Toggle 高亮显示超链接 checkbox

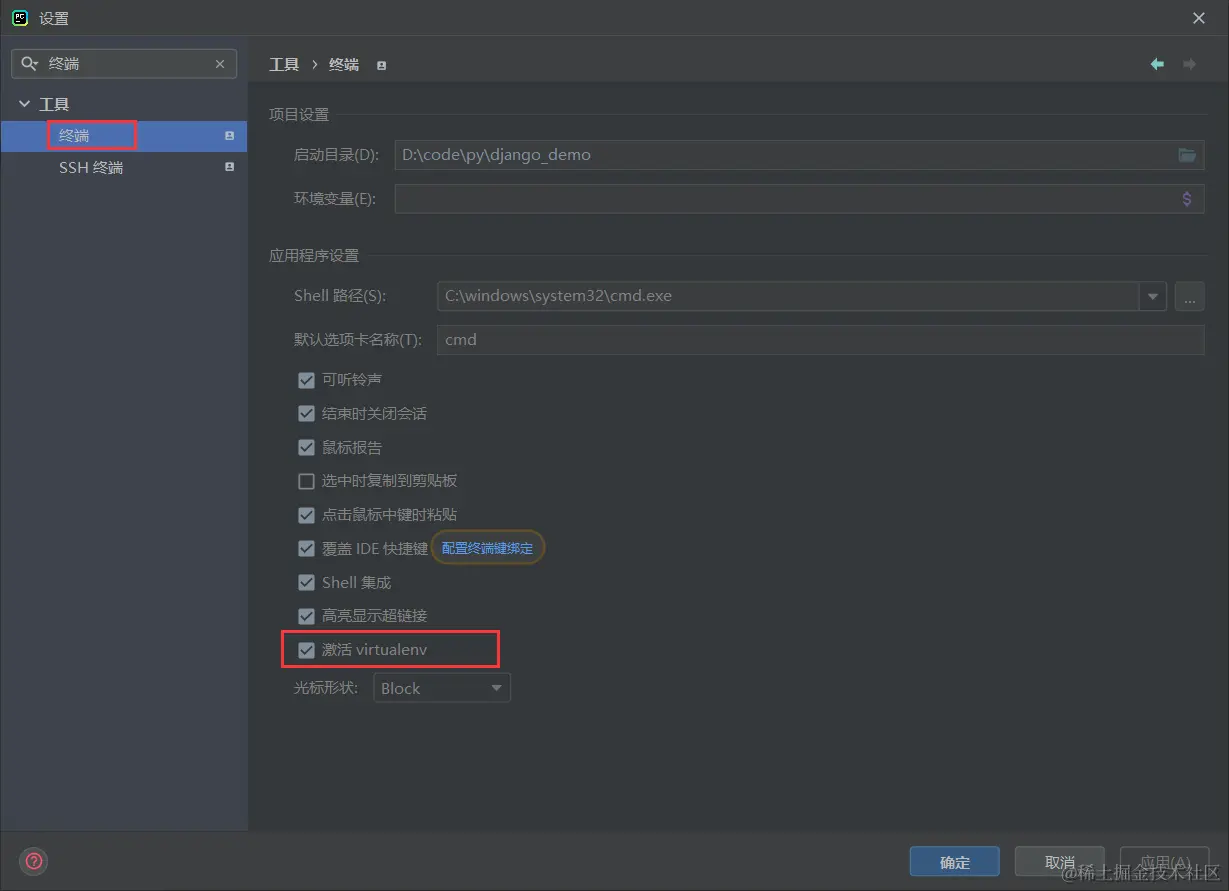[x=306, y=616]
